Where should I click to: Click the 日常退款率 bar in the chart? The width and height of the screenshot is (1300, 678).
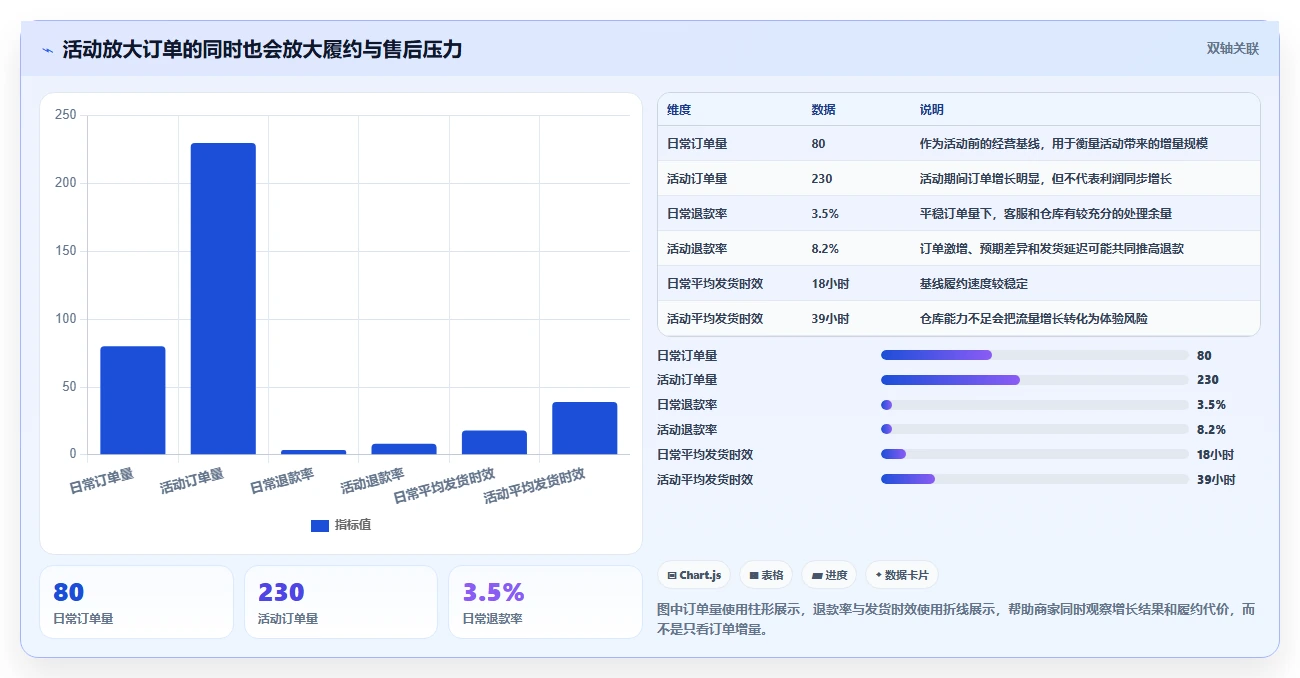point(313,452)
